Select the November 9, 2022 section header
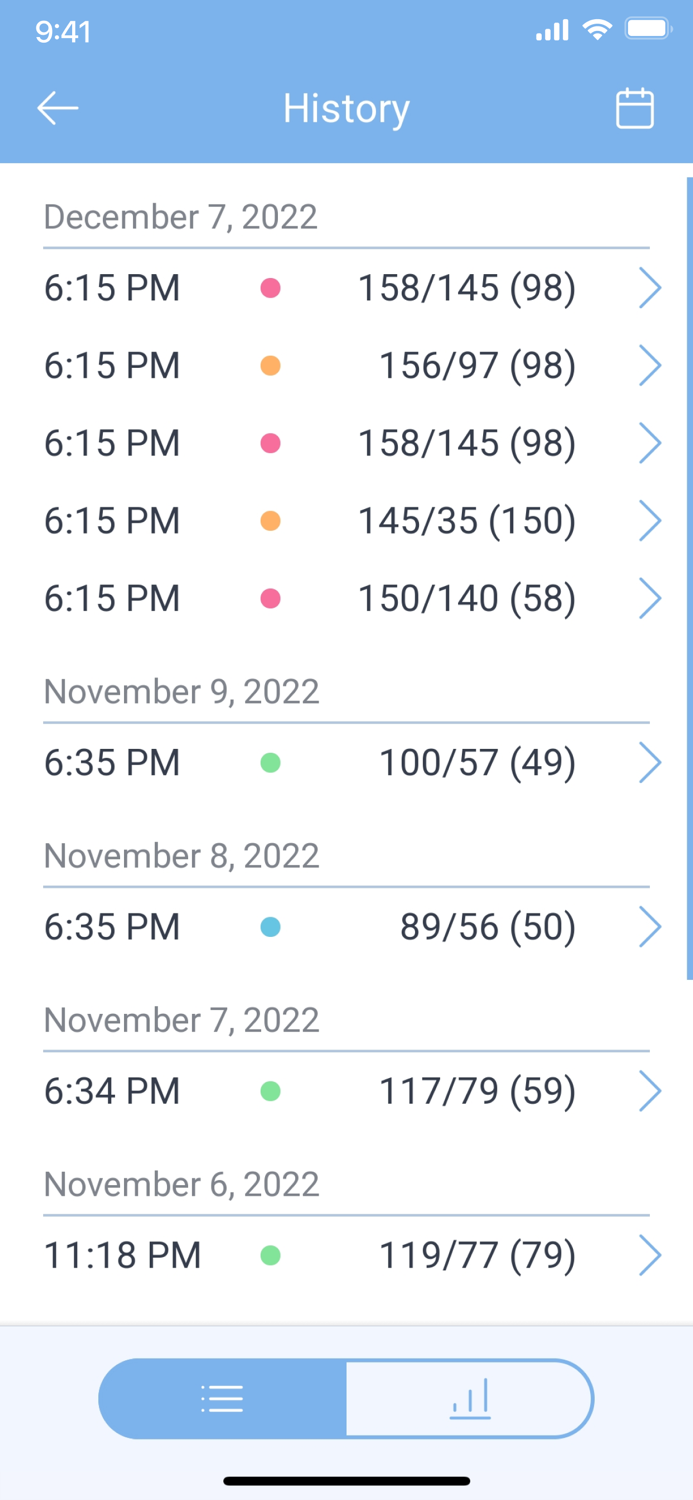This screenshot has height=1500, width=693. point(181,691)
